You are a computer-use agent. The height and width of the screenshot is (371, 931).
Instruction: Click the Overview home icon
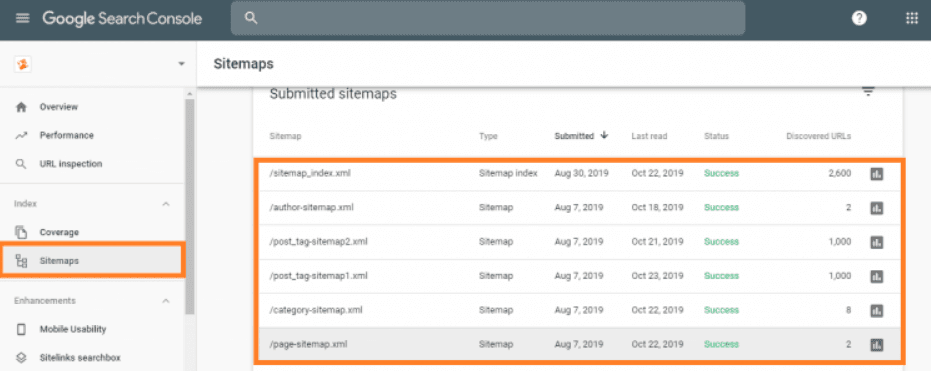click(21, 107)
